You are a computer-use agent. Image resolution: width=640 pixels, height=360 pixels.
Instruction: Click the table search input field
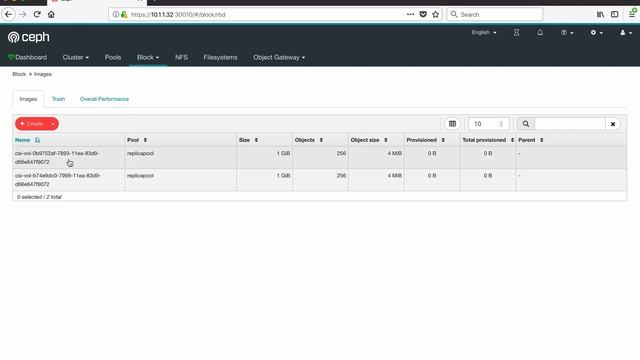pyautogui.click(x=569, y=124)
